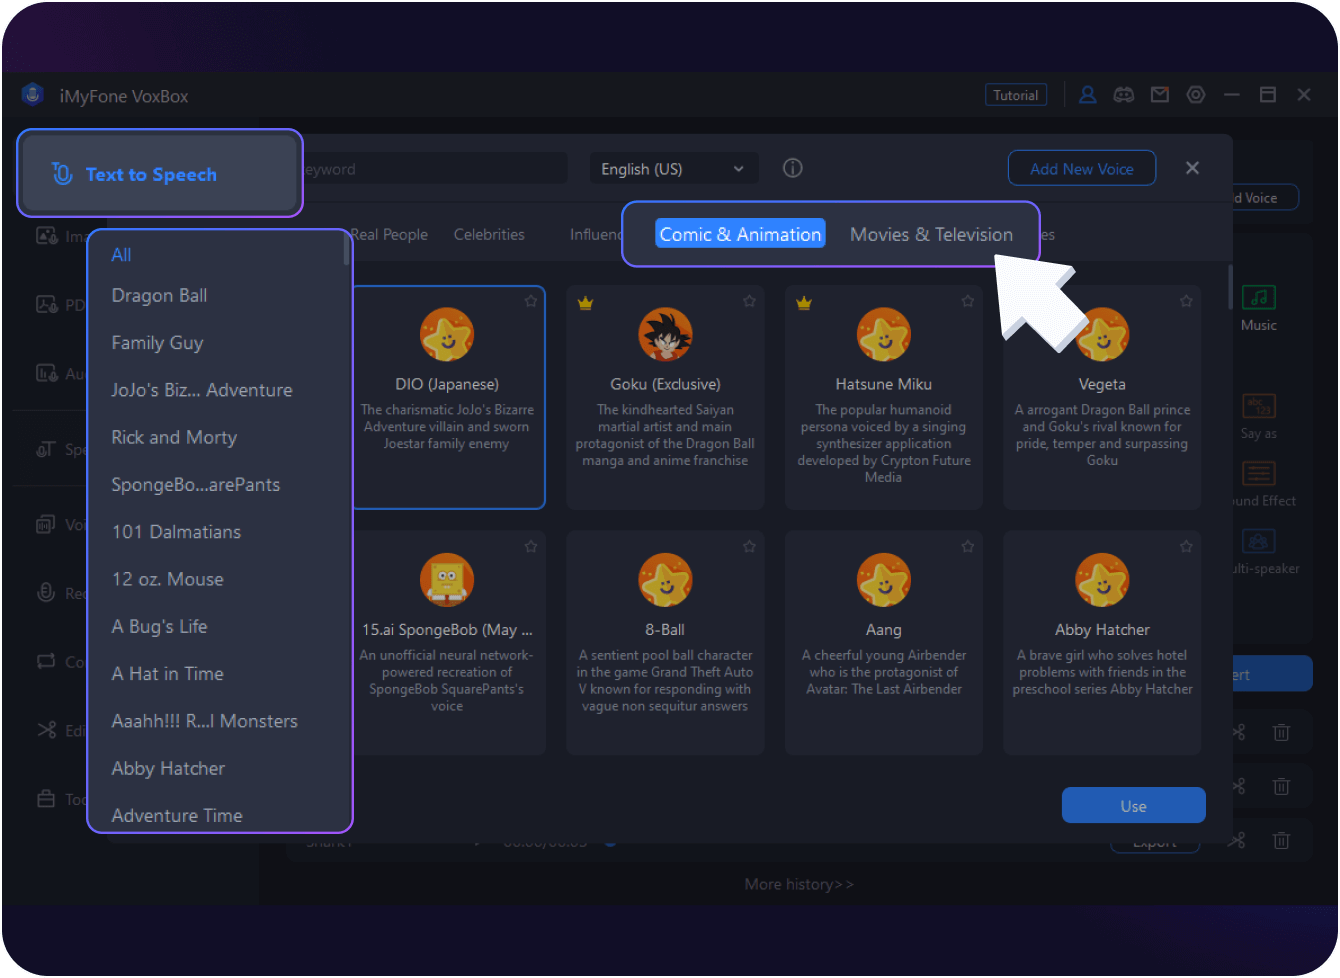
Task: Click the Text to Speech microphone icon
Action: [62, 174]
